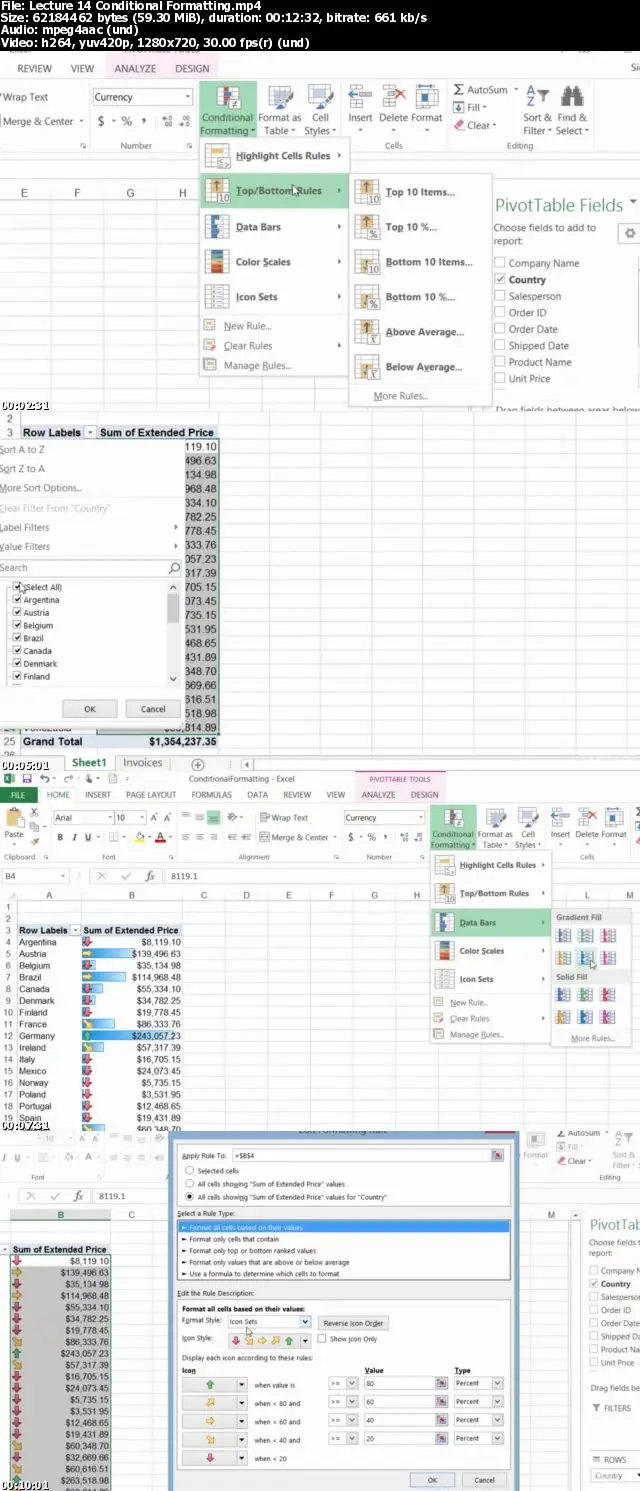Image resolution: width=640 pixels, height=1491 pixels.
Task: Toggle Underline formatting
Action: (88, 837)
